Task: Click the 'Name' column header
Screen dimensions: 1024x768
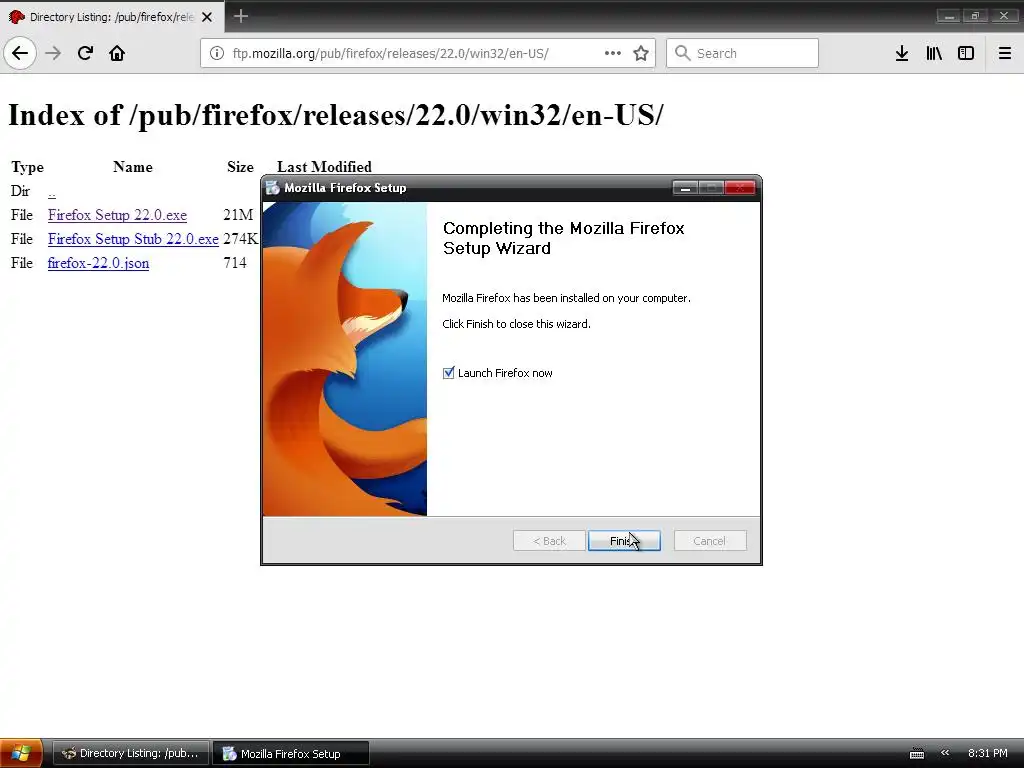Action: pyautogui.click(x=133, y=167)
